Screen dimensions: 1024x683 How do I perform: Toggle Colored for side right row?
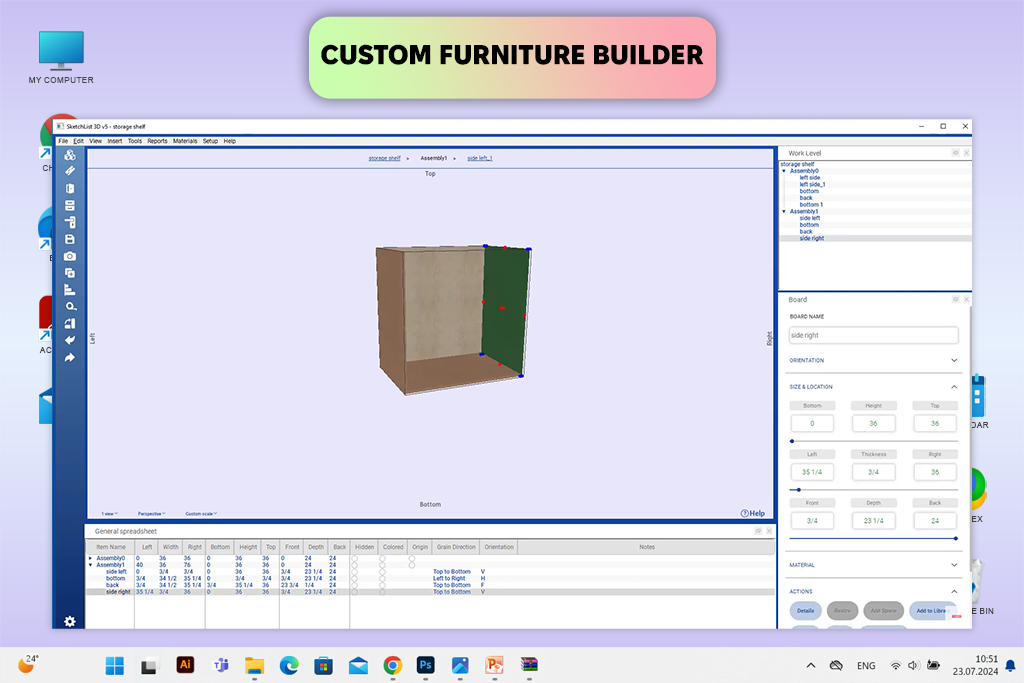pos(383,592)
